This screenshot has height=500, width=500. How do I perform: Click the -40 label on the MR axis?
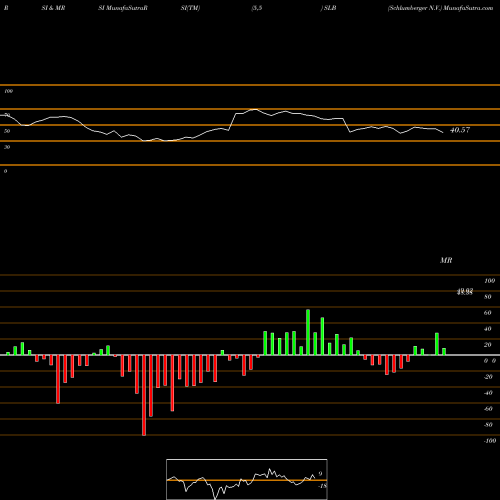point(488,393)
